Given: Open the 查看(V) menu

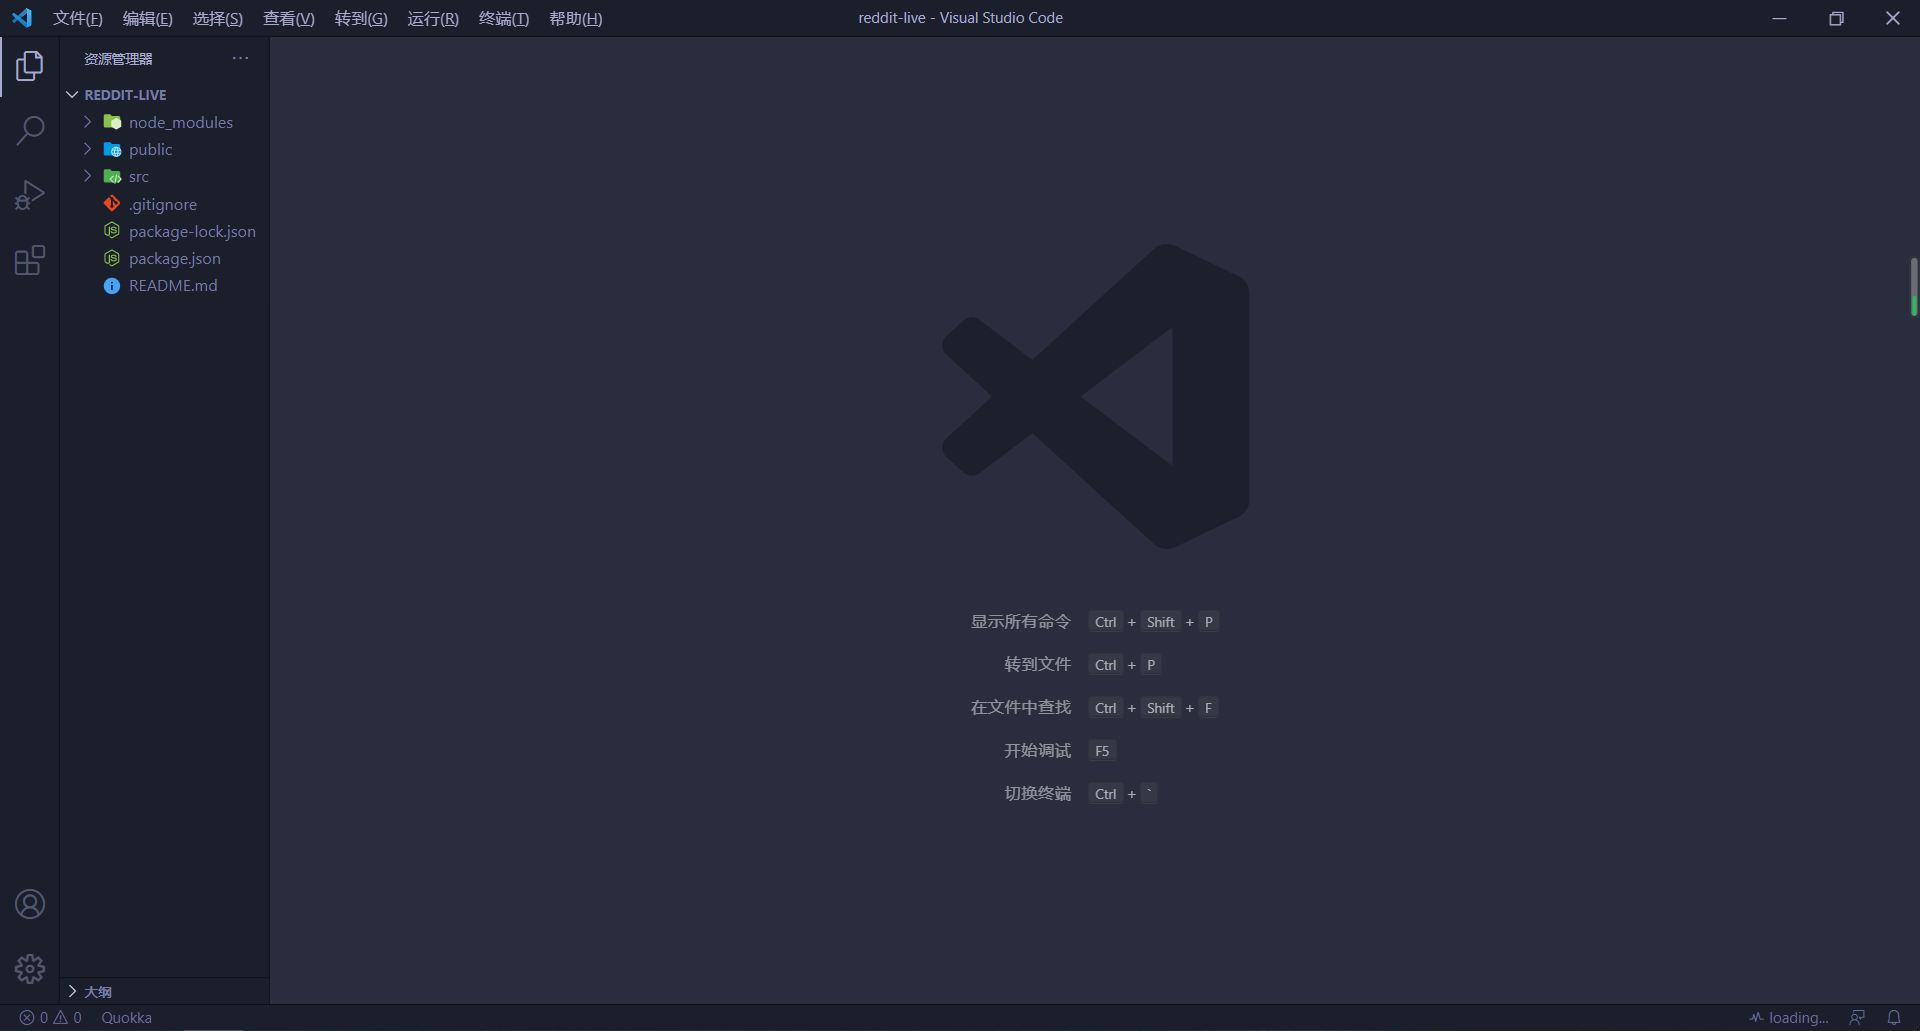Looking at the screenshot, I should [289, 19].
